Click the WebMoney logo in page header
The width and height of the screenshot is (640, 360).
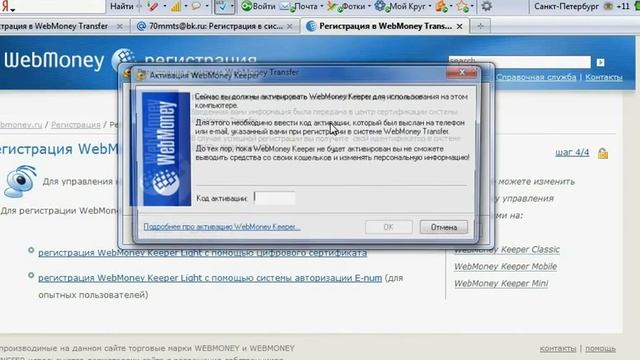69,60
